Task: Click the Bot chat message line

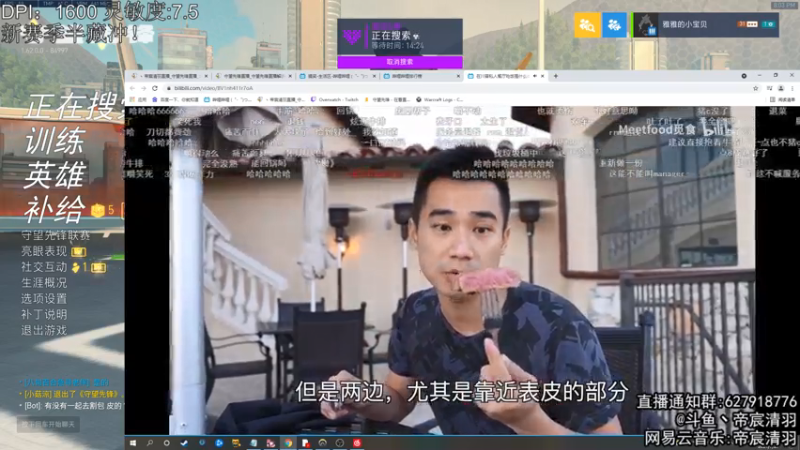Action: pos(71,406)
